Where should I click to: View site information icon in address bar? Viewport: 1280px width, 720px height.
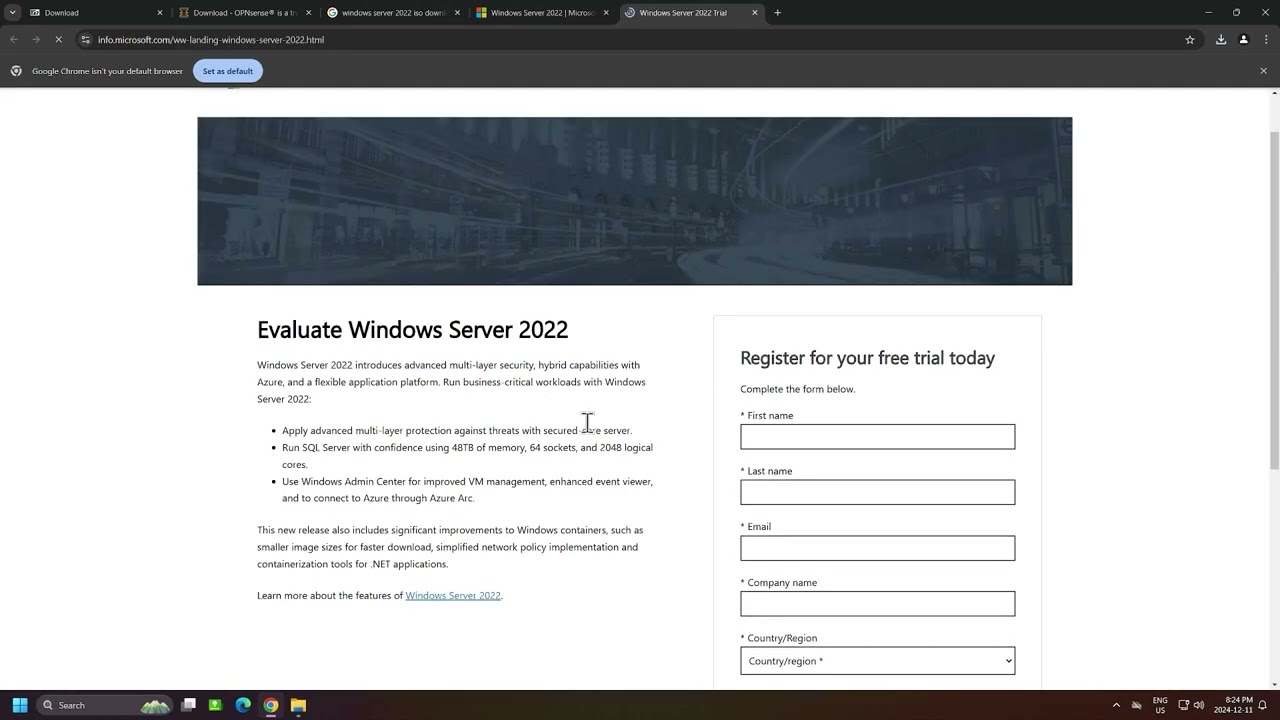tap(86, 40)
